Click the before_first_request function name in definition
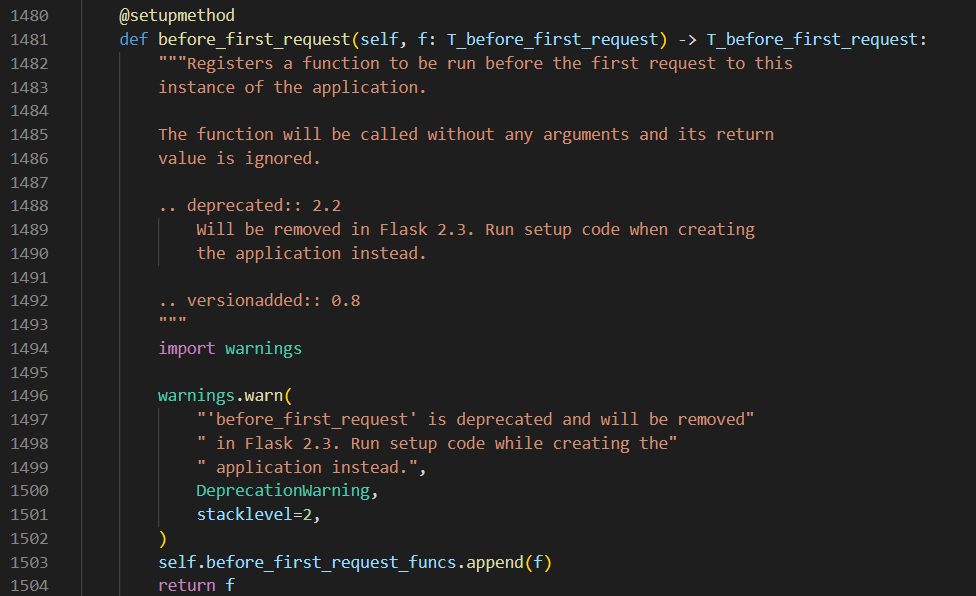 click(249, 40)
